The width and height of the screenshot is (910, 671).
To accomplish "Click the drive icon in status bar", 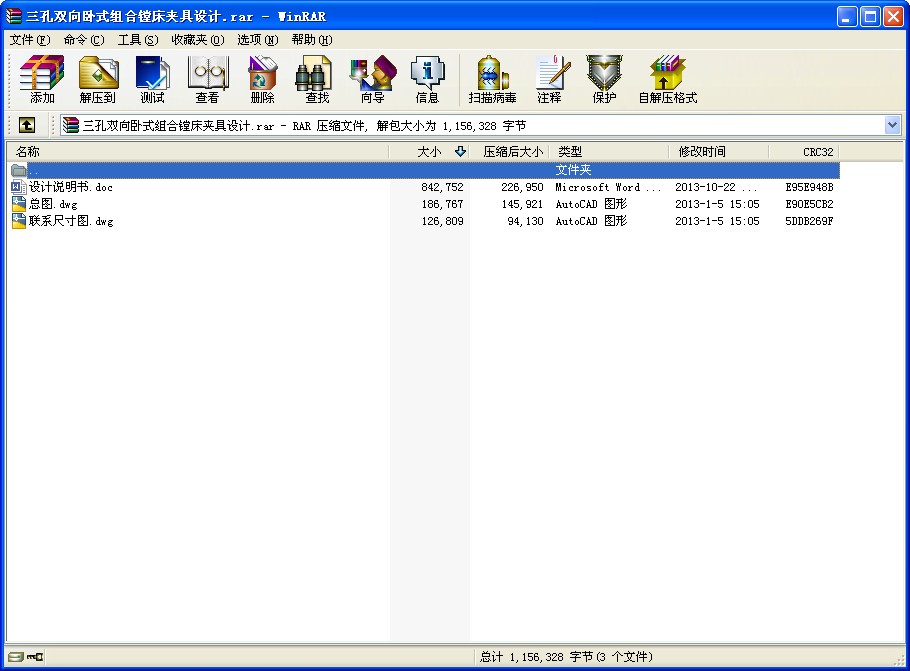I will coord(15,657).
